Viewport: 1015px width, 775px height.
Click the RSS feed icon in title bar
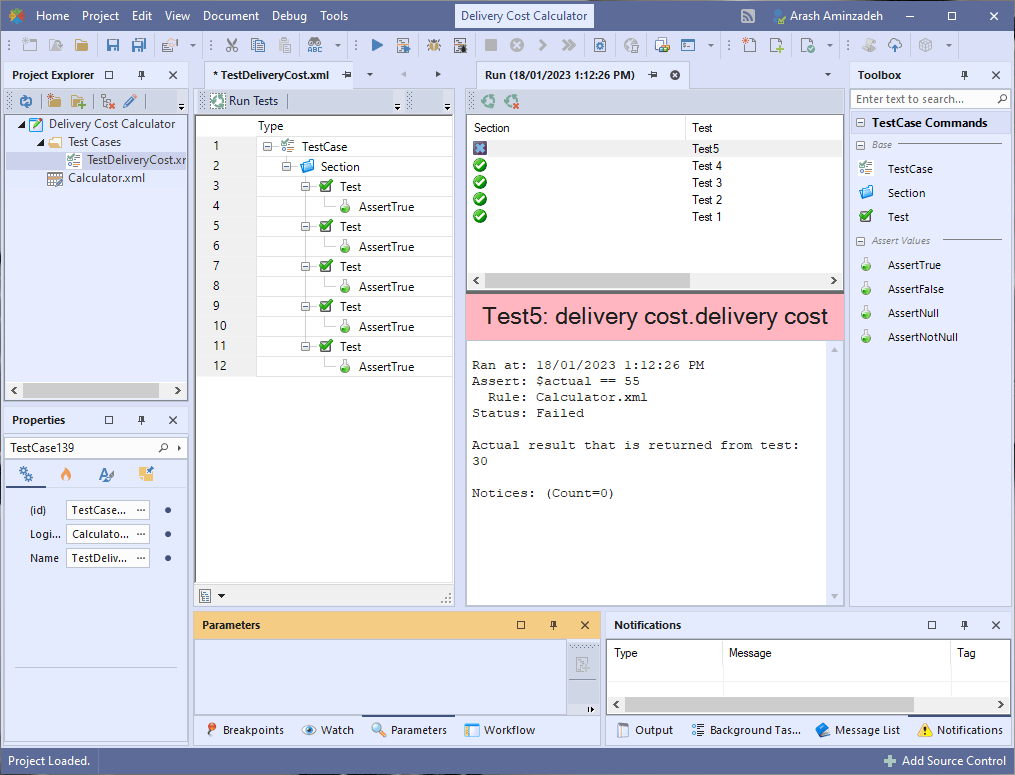(748, 16)
